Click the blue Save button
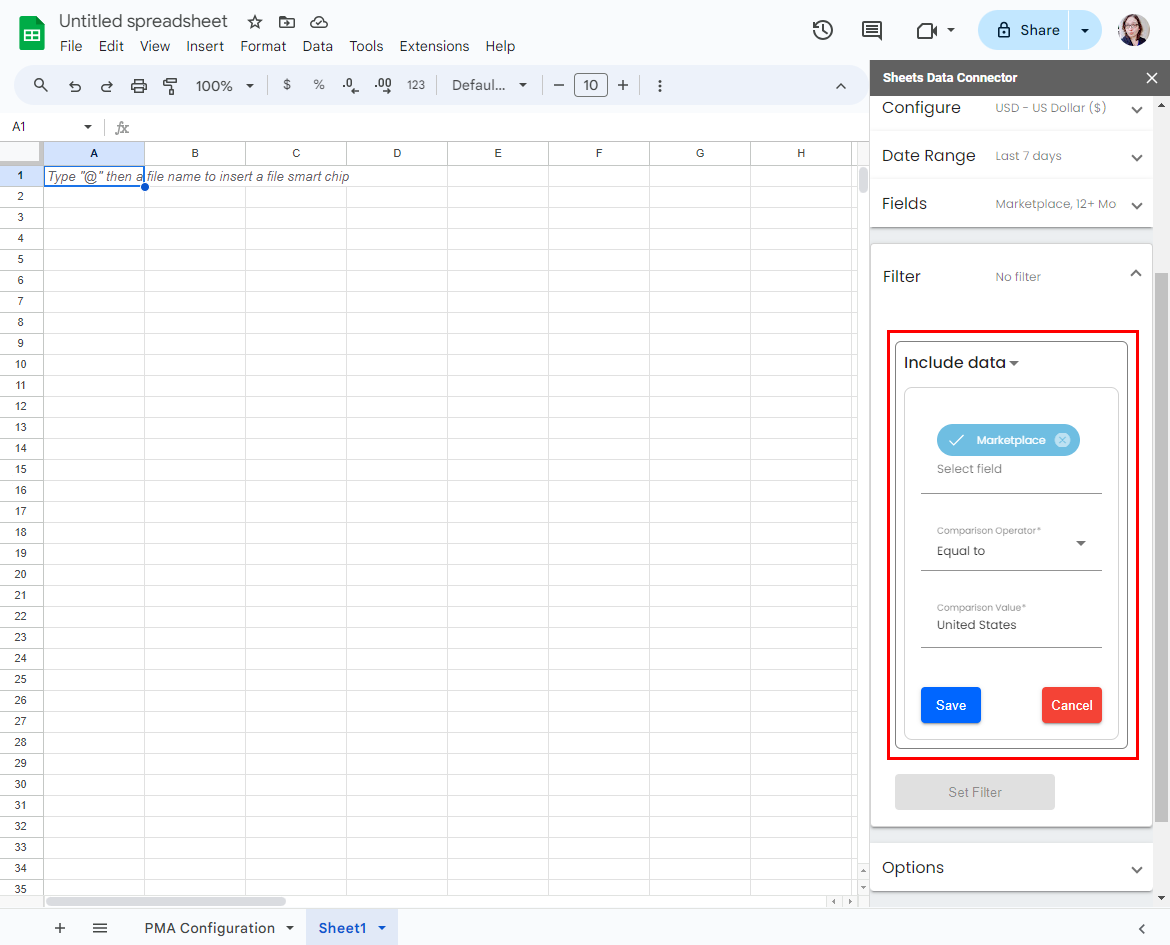Screen dimensions: 1170x945 point(950,705)
